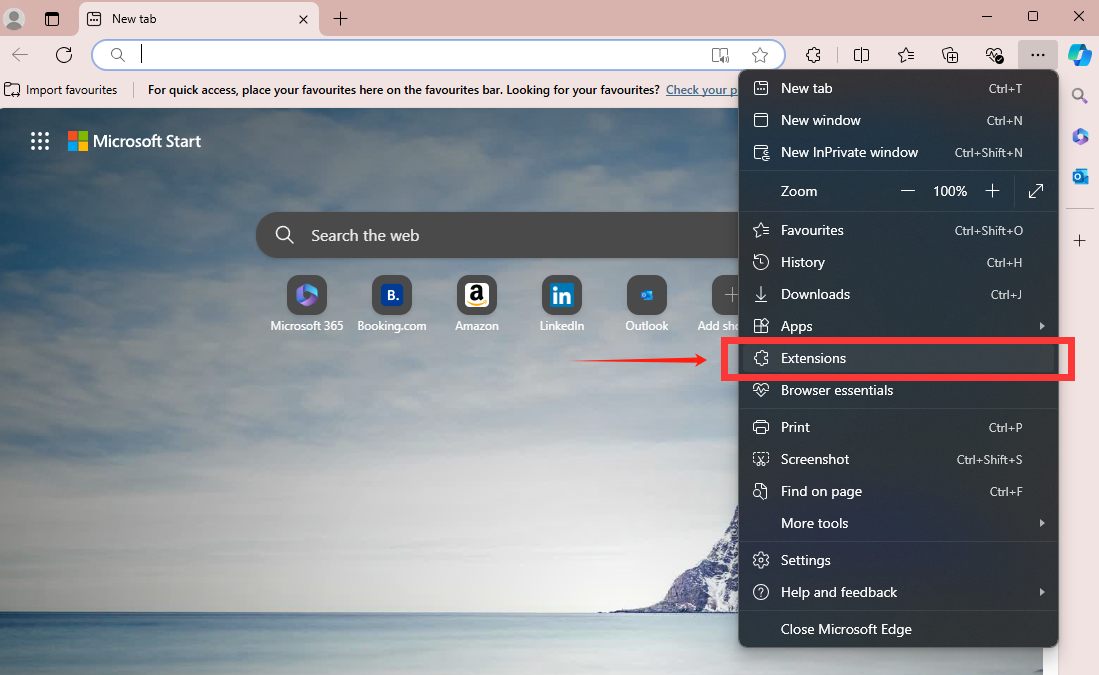Open the apps grid launcher
The image size is (1099, 675).
click(x=40, y=141)
